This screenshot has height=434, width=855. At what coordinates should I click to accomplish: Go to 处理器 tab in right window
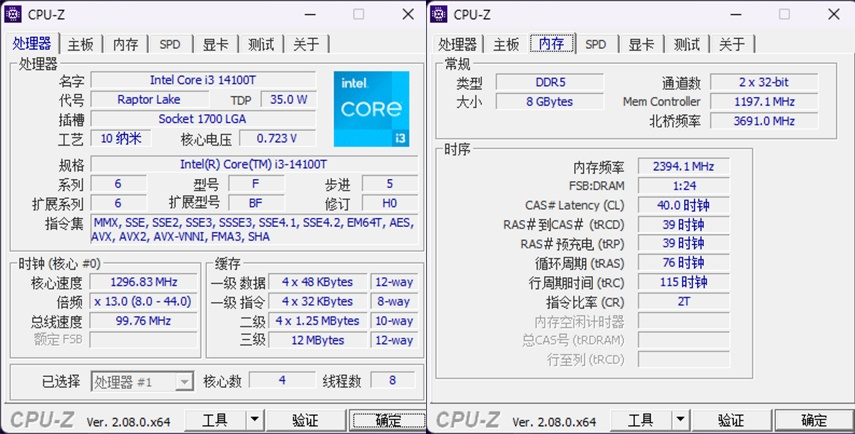(457, 44)
